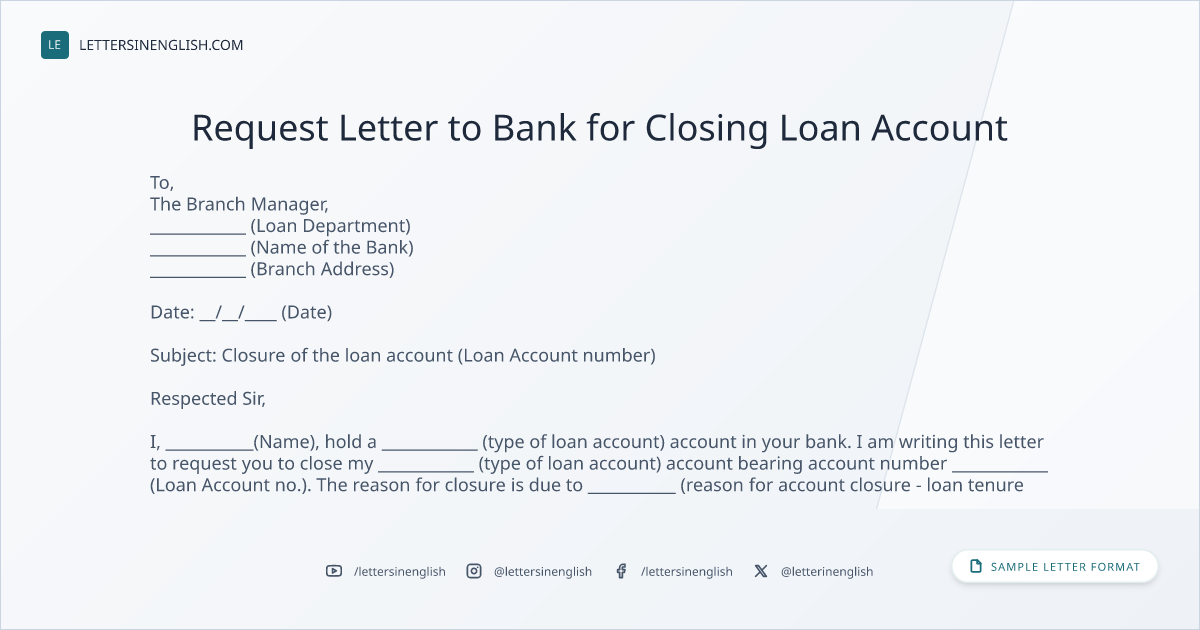Click the Date blank field
Viewport: 1200px width, 630px height.
click(x=238, y=312)
